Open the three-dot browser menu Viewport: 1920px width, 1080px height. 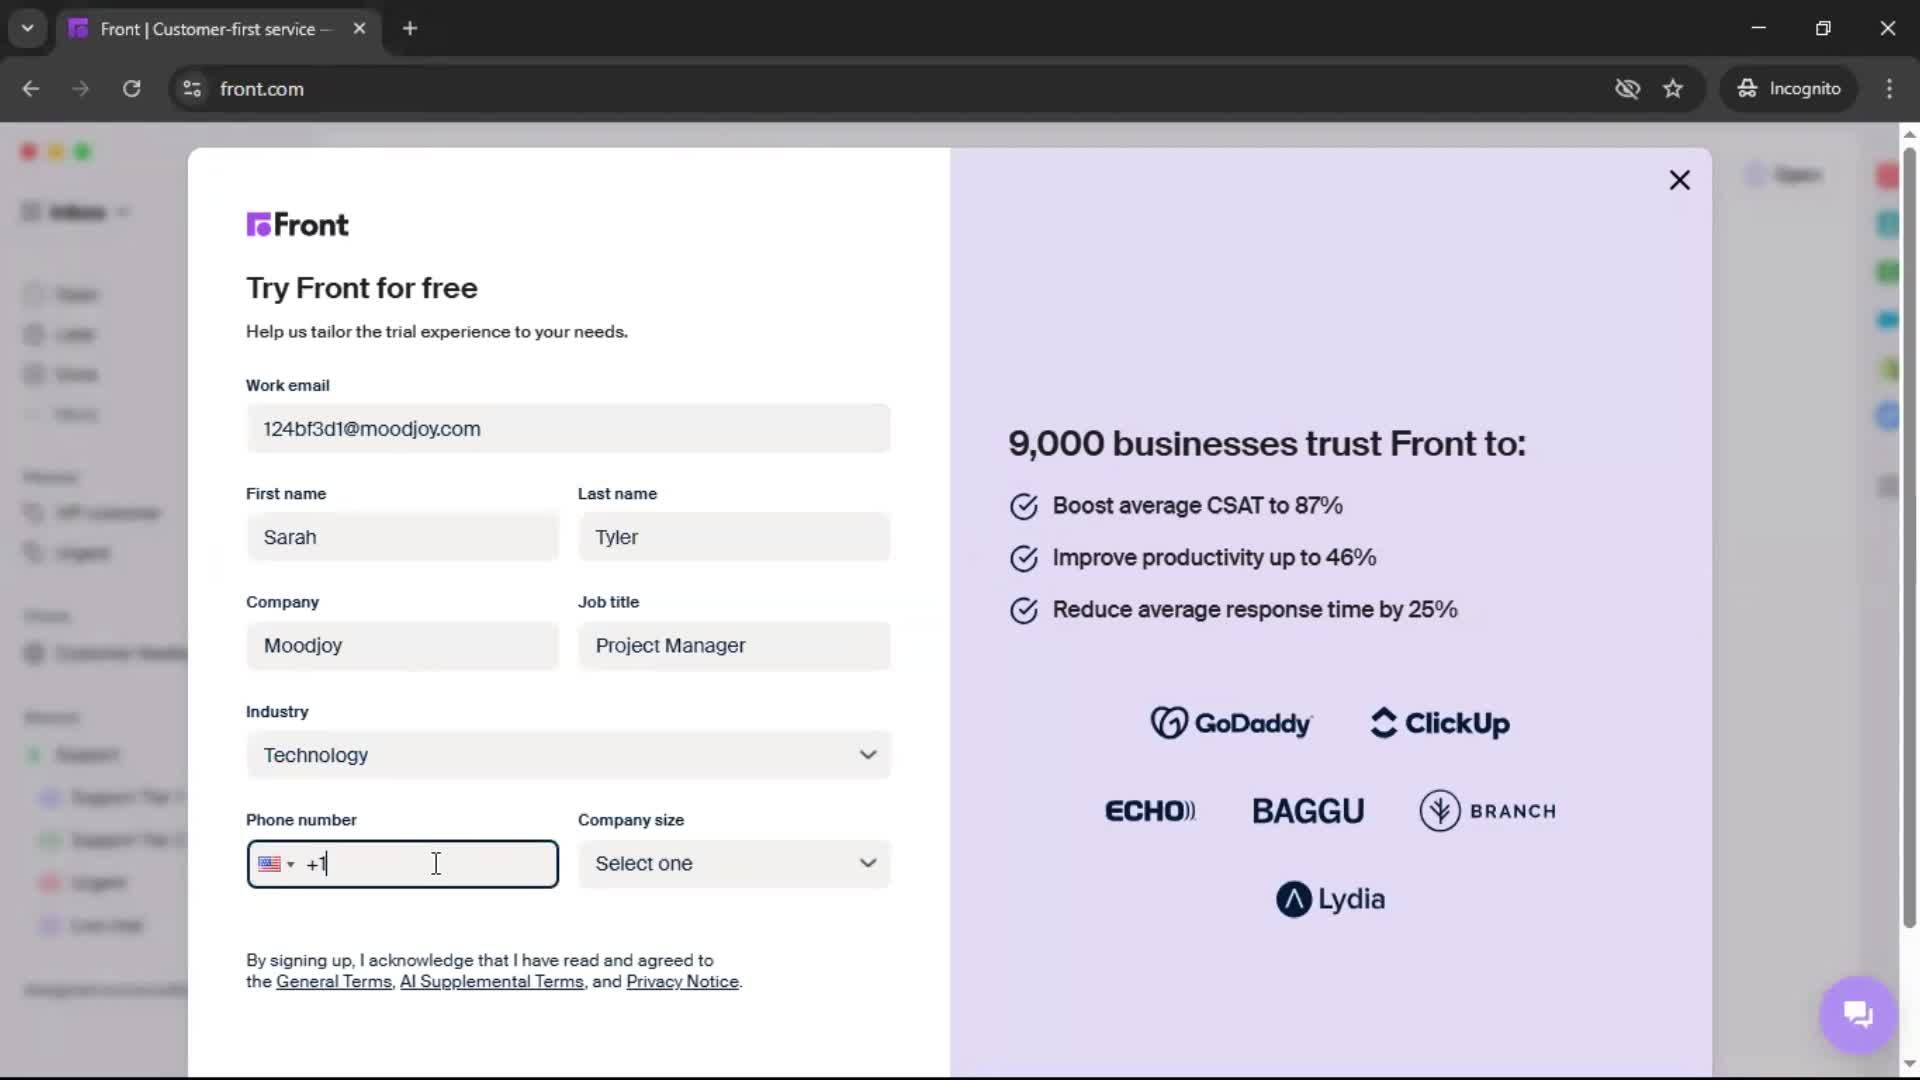click(1890, 89)
